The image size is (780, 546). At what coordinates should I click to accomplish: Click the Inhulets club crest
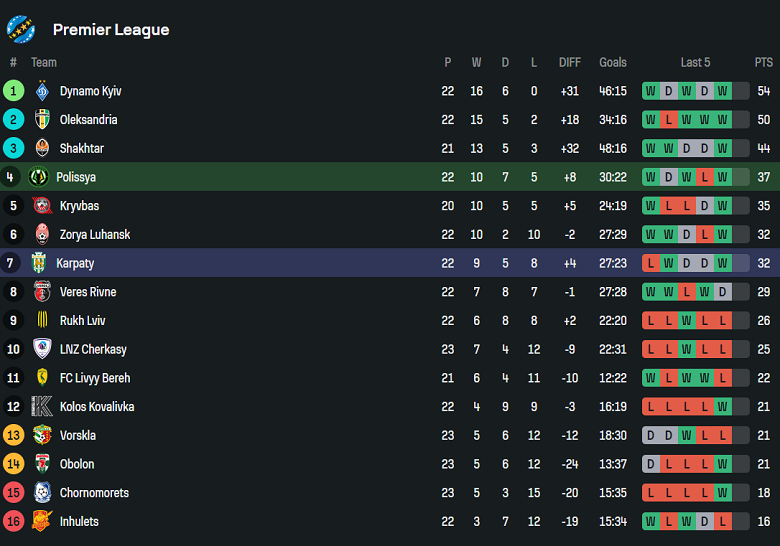pyautogui.click(x=42, y=522)
